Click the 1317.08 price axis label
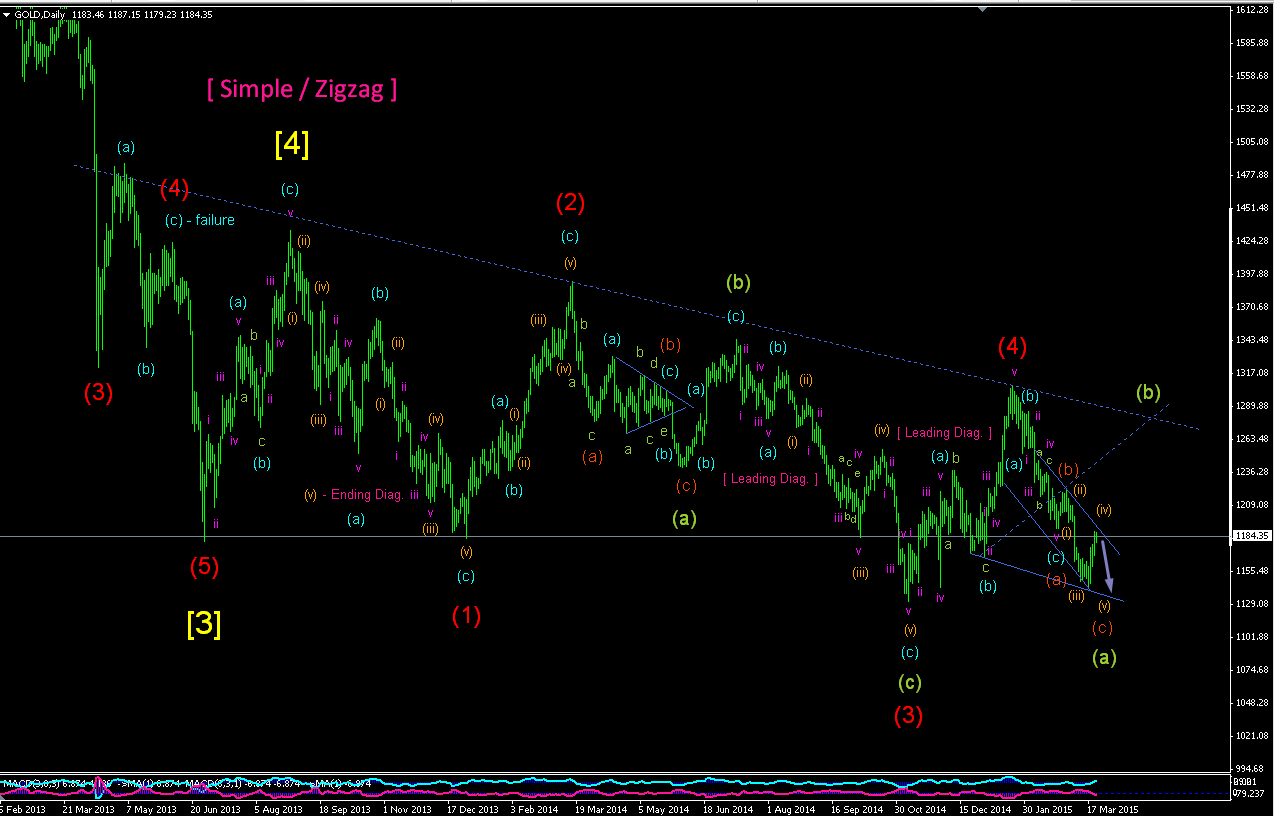This screenshot has height=816, width=1274. coord(1251,373)
